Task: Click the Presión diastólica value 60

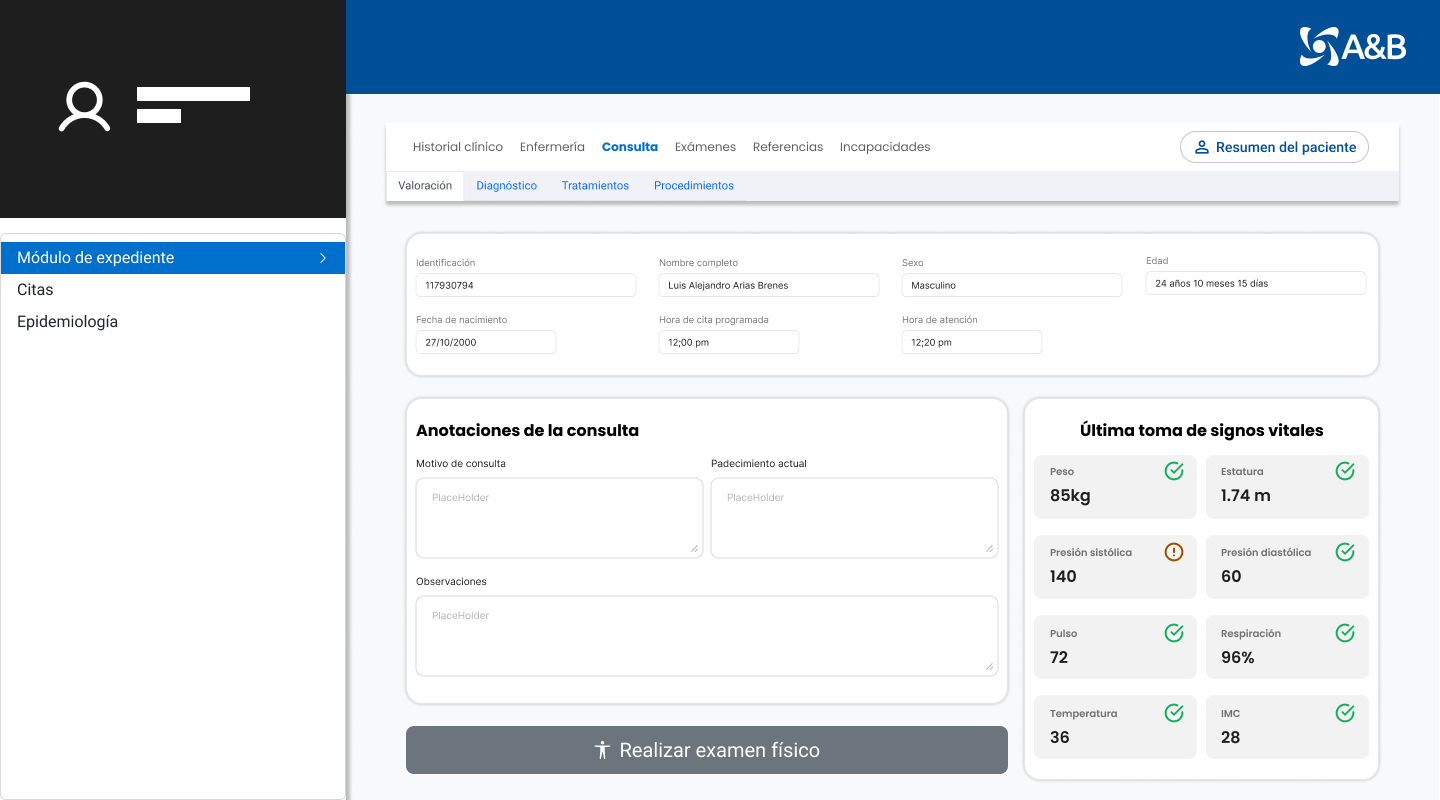Action: [x=1231, y=576]
